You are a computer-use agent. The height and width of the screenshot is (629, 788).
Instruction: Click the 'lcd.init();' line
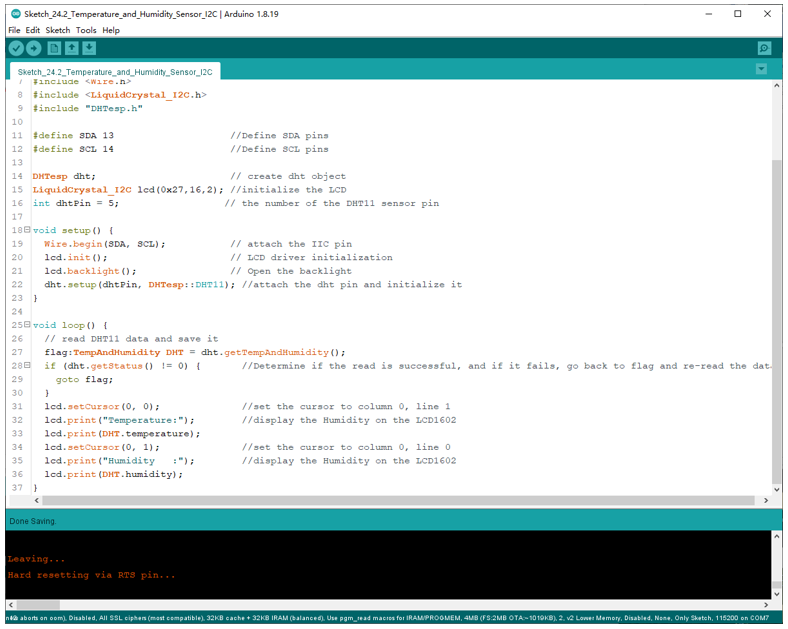[75, 258]
